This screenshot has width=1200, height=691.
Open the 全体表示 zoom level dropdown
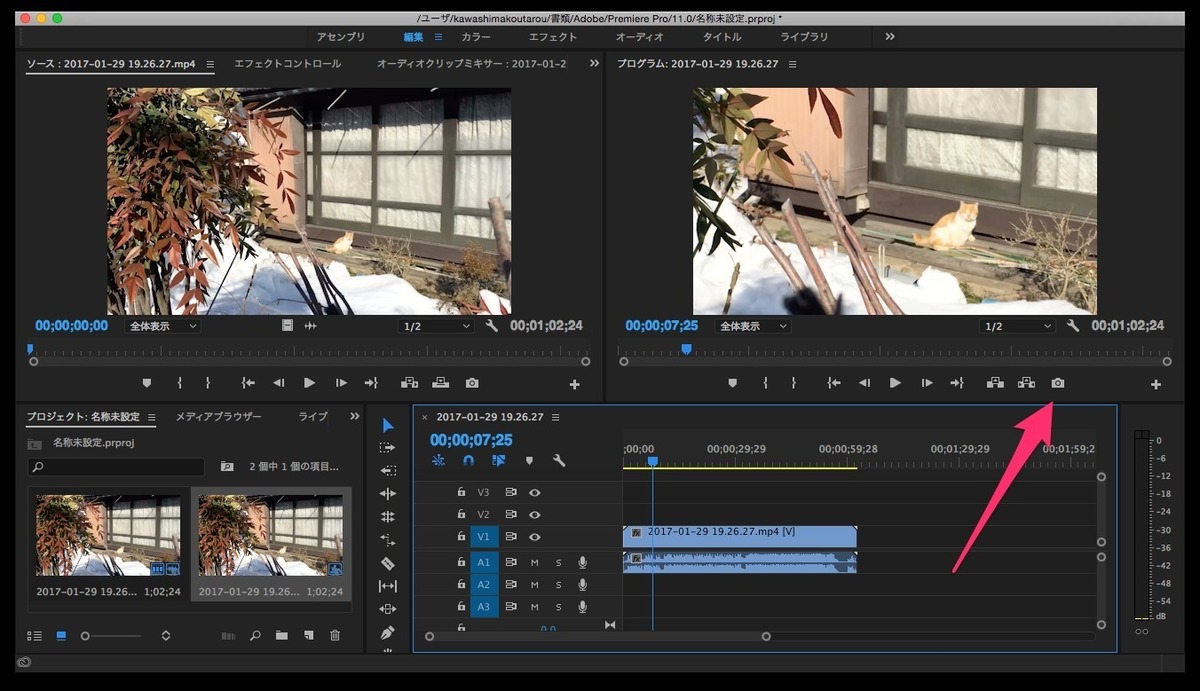coord(162,325)
